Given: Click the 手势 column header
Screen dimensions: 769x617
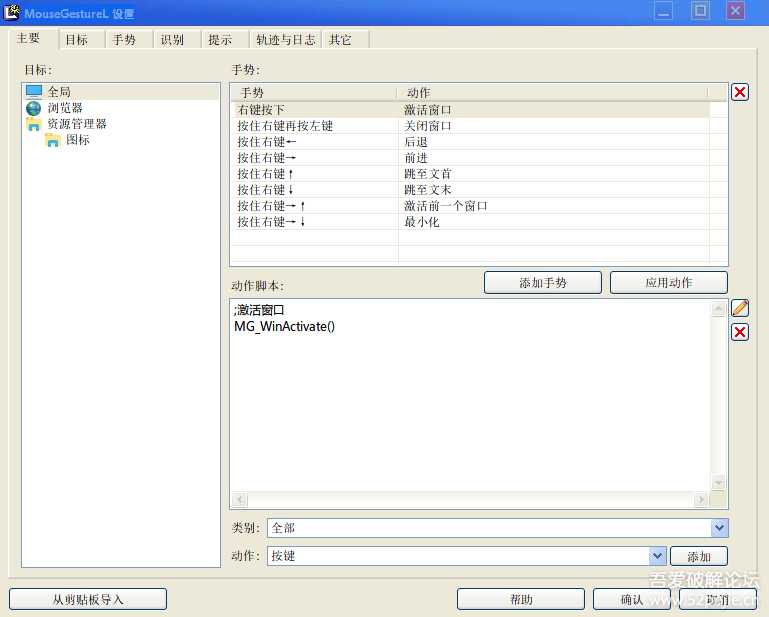Looking at the screenshot, I should tap(314, 93).
